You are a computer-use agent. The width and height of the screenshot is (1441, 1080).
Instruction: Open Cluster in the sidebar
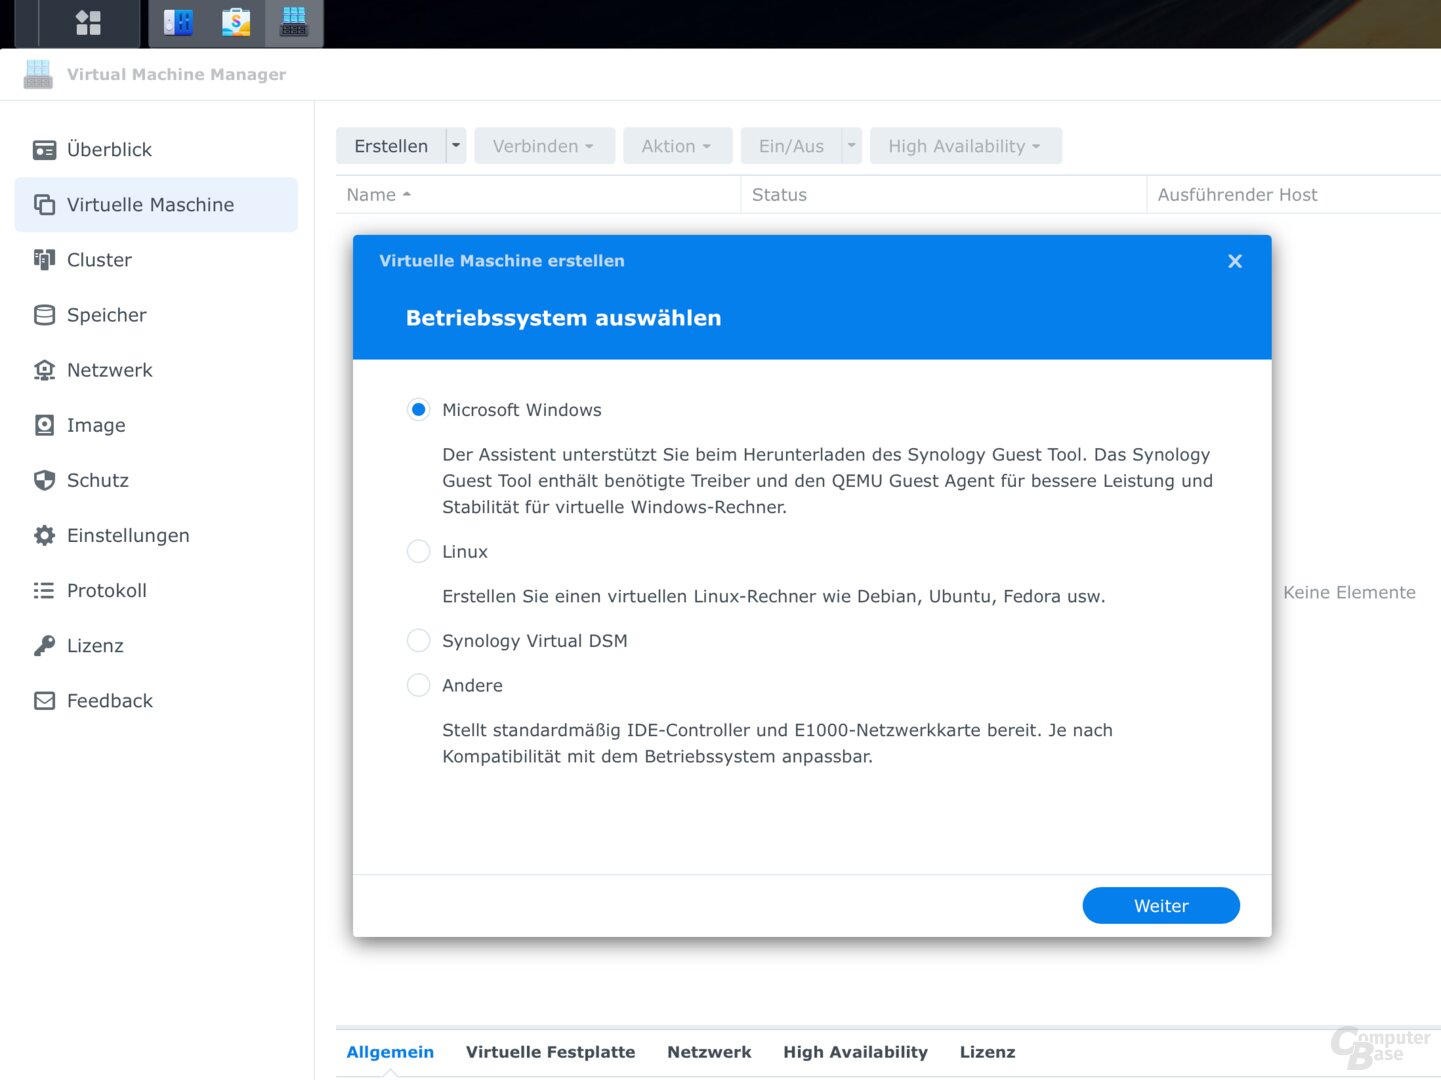click(x=156, y=260)
